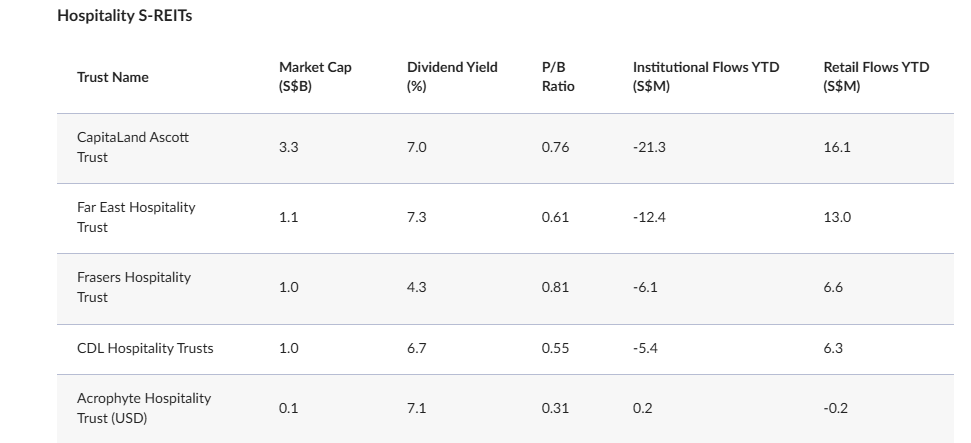Sort by Market Cap (S$B) column header
This screenshot has width=971, height=443.
(315, 77)
